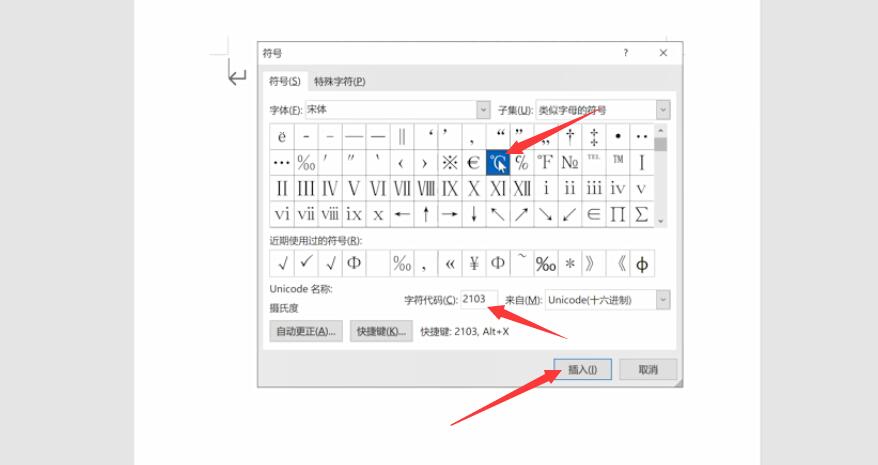
Task: Click the symbol grid scrollbar thumb
Action: point(661,144)
